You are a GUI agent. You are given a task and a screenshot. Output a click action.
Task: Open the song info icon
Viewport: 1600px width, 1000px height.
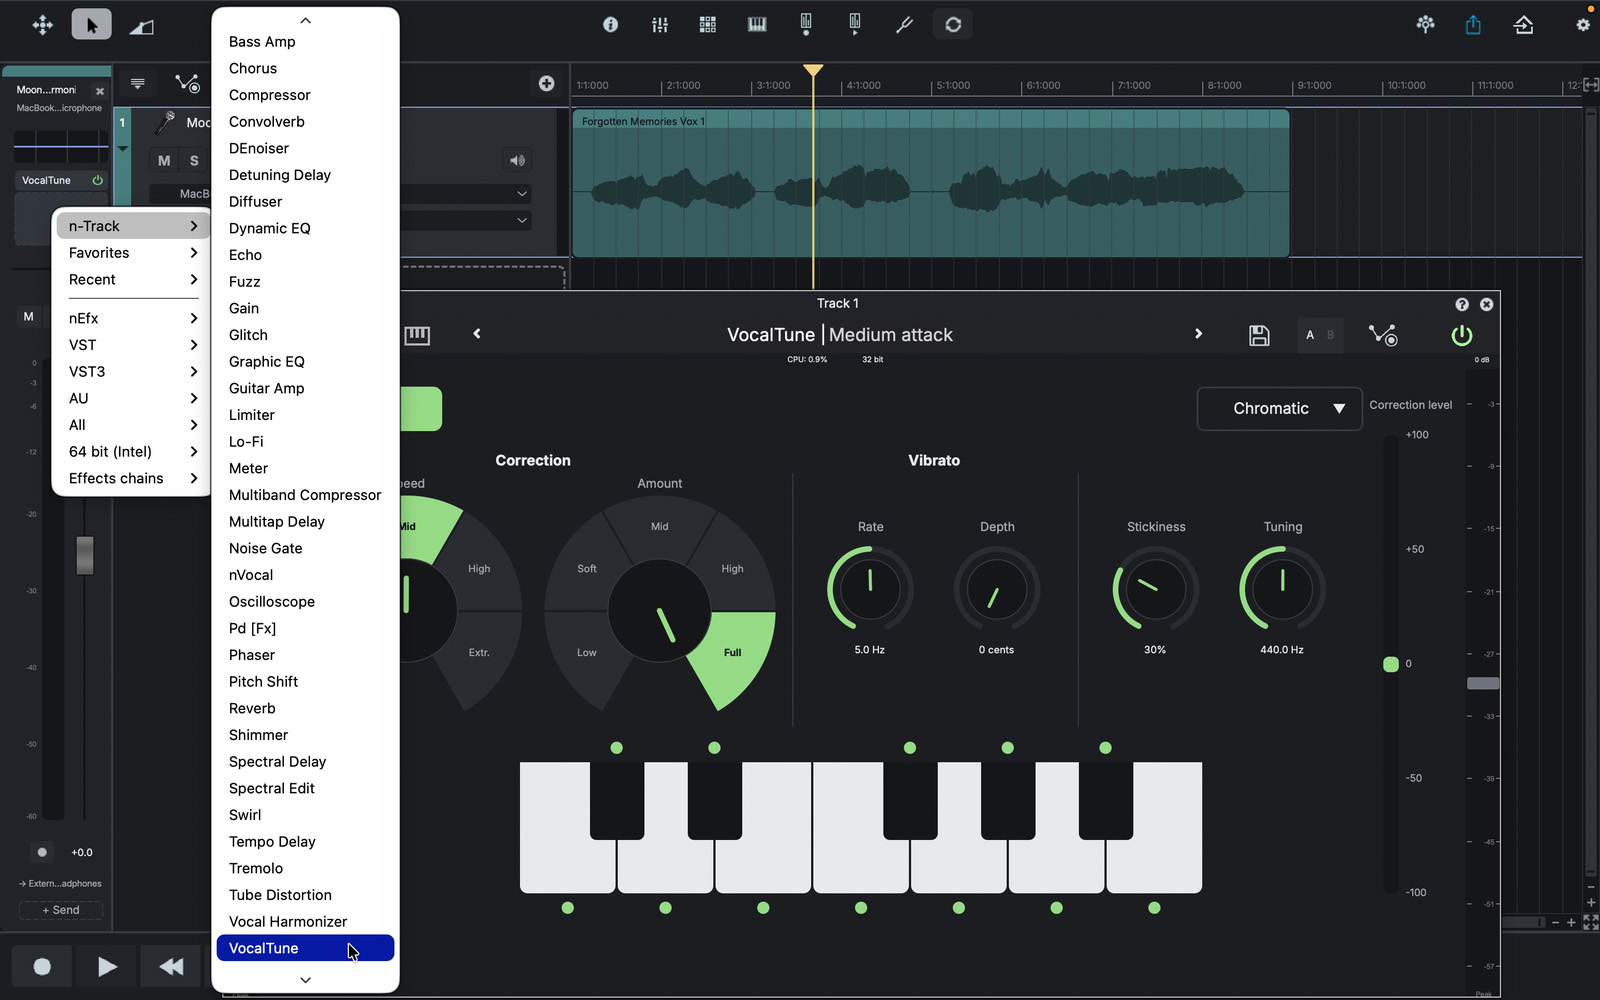610,25
